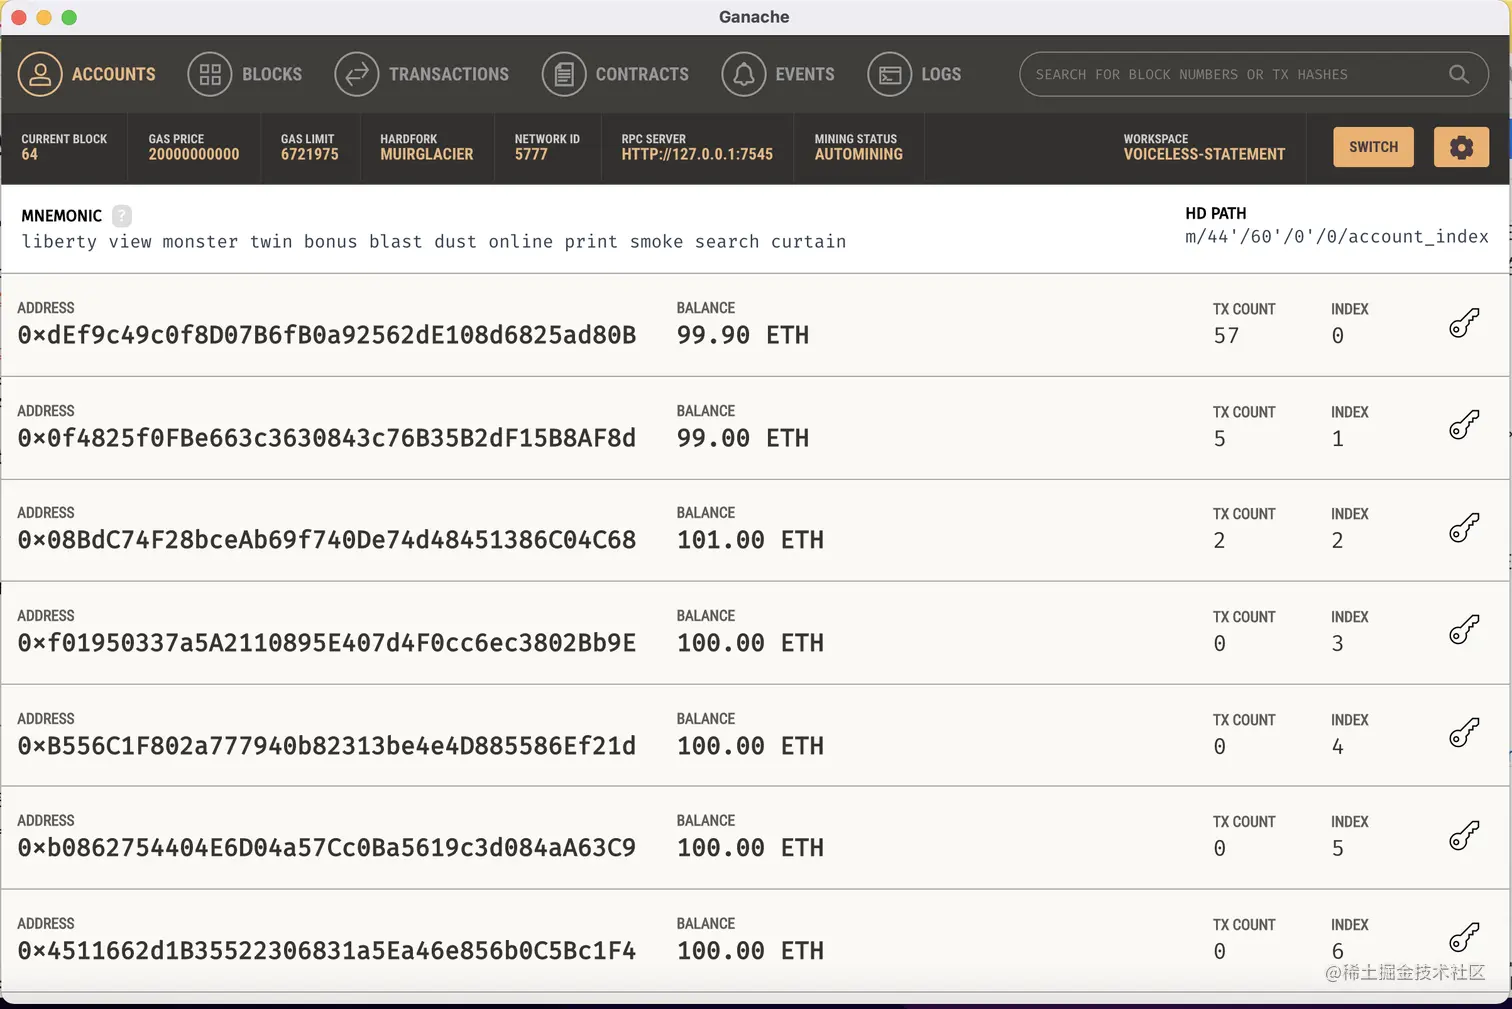Click the Logs terminal icon
Viewport: 1512px width, 1009px height.
coord(890,74)
